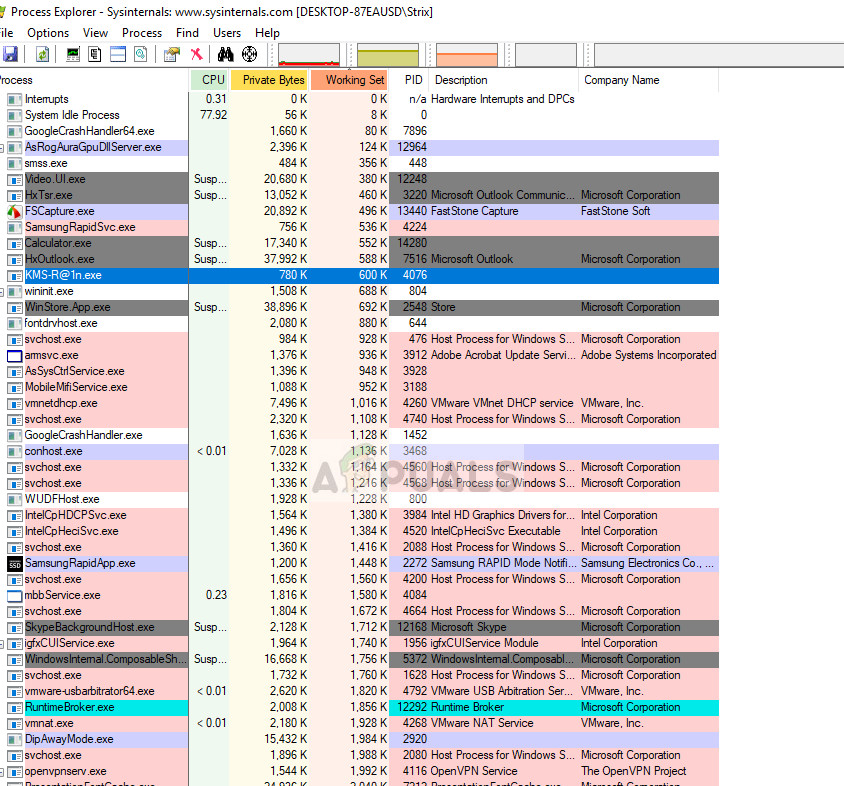Select the highlighted KMS-R@1n.exe process
Image resolution: width=844 pixels, height=786 pixels.
(x=100, y=275)
